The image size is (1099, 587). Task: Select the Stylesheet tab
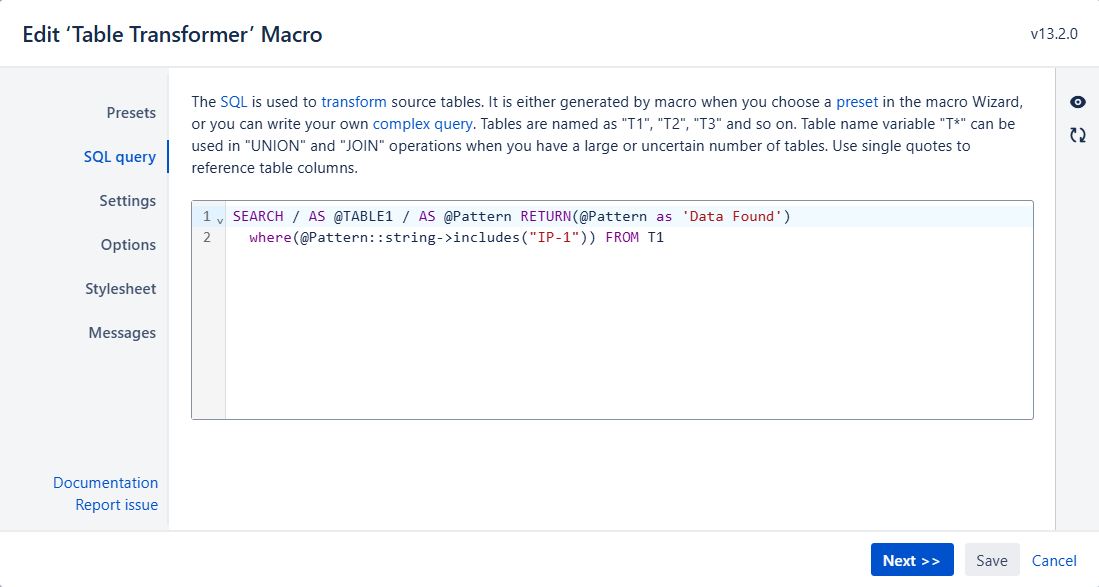coord(120,289)
